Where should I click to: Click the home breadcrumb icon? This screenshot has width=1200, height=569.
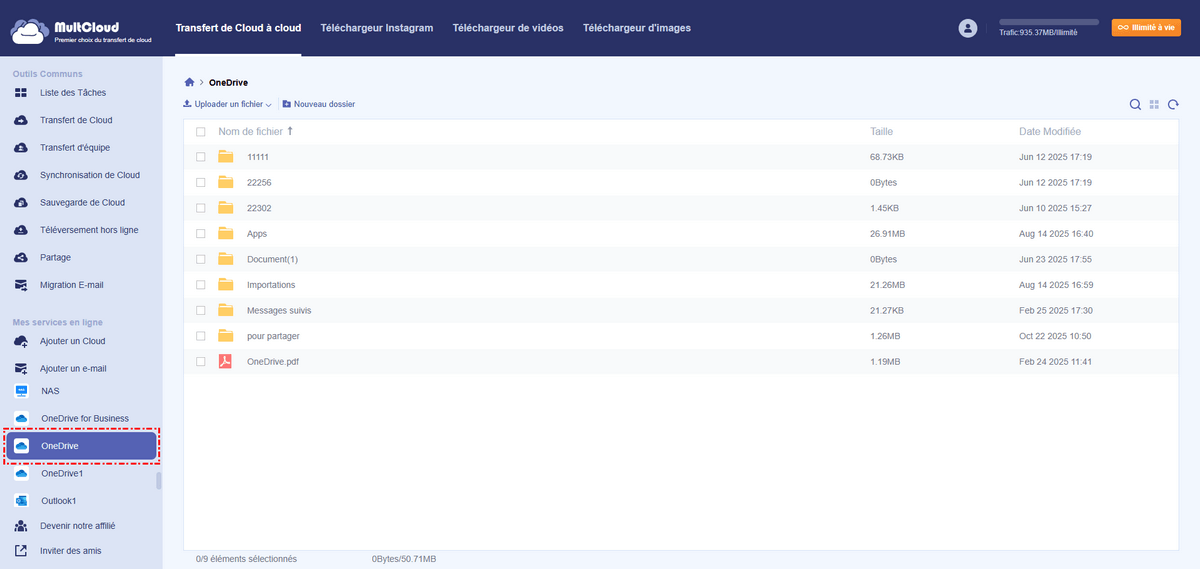189,82
